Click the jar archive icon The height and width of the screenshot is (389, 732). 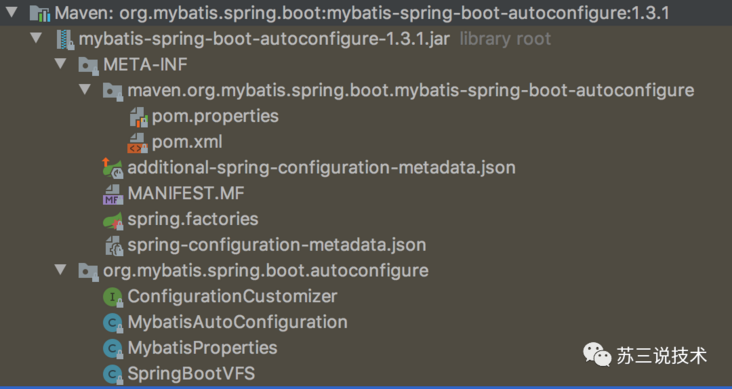click(65, 39)
